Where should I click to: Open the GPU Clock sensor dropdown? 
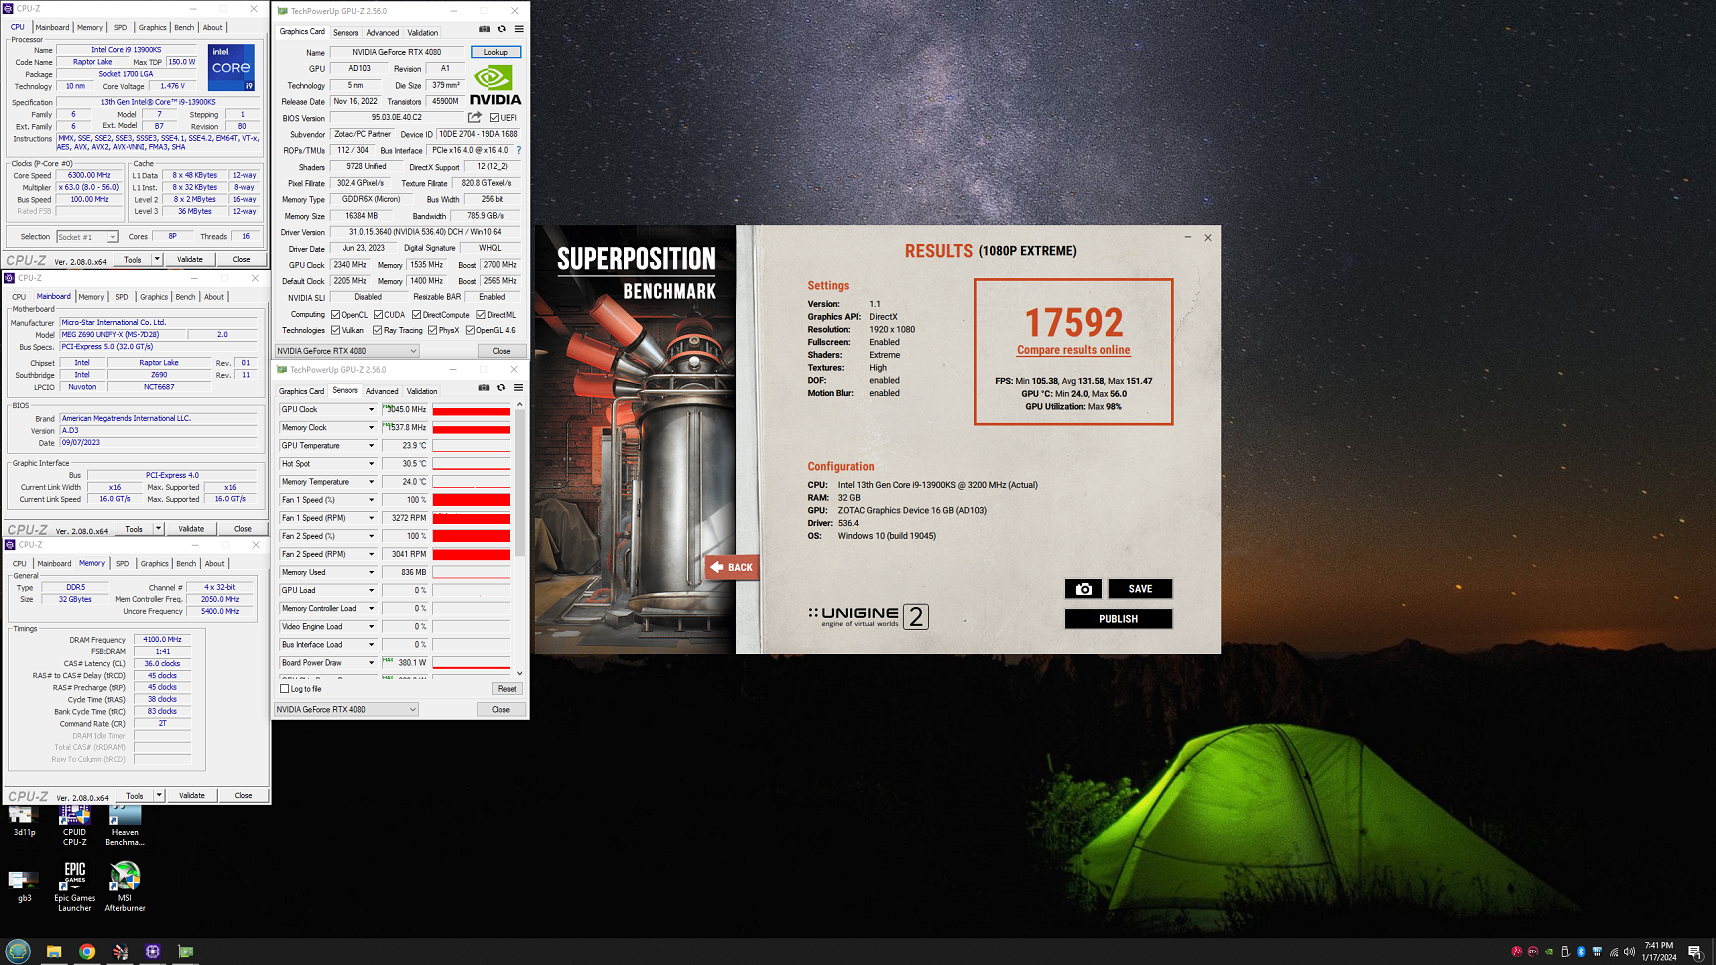371,410
